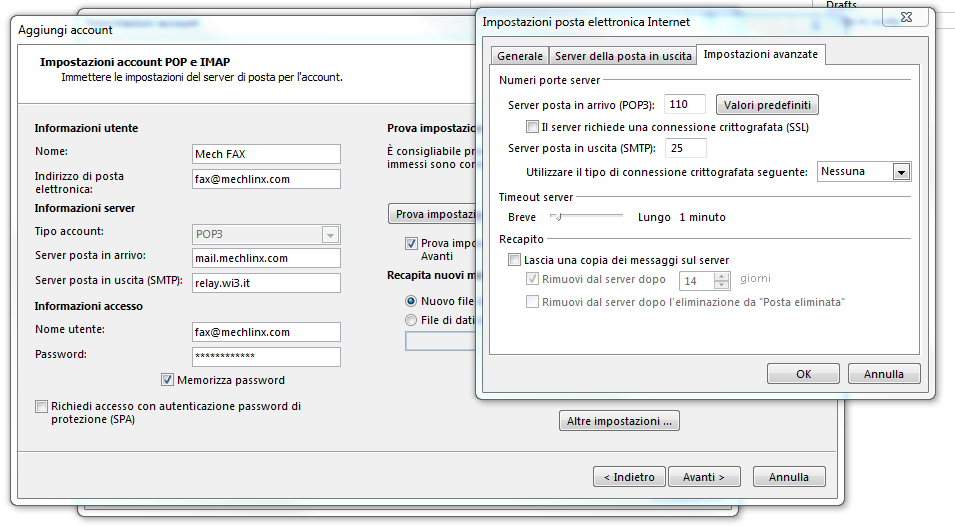Cancel the Internet email settings dialog
Screen dimensions: 955x526
883,374
